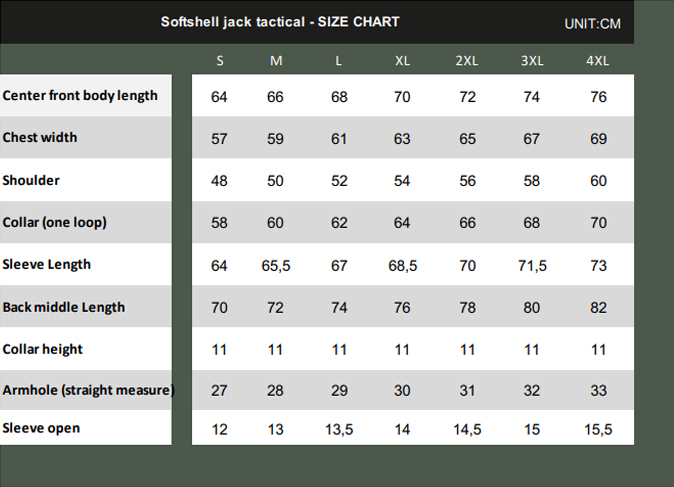Select the 'Back middle Length' row label
Viewport: 674px width, 487px height.
pos(64,307)
